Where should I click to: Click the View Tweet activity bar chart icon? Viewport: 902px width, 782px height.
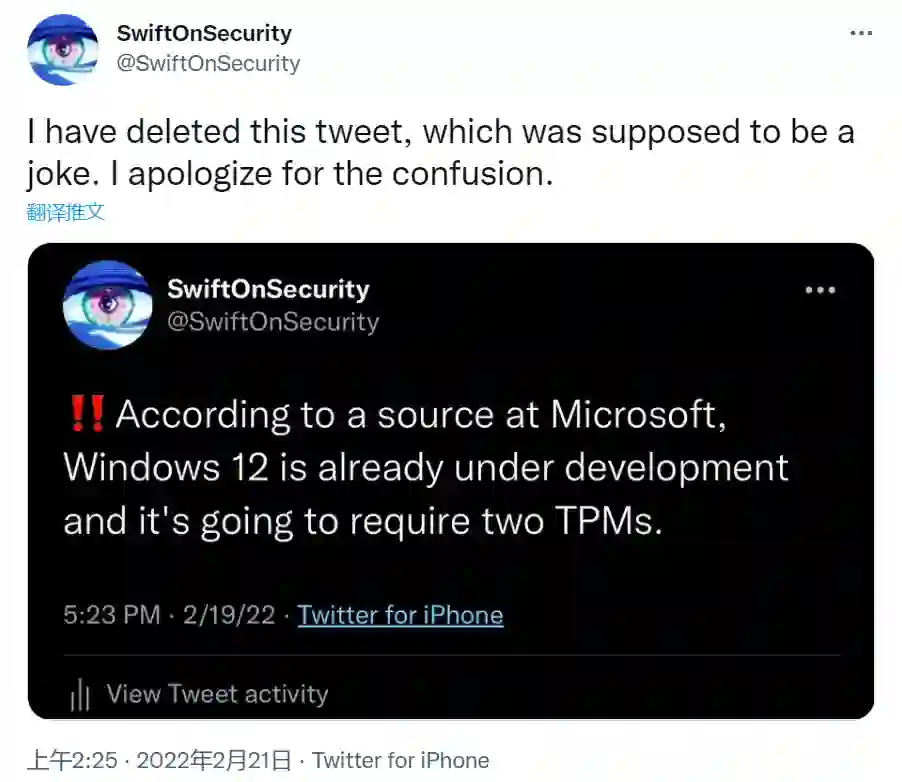(x=80, y=695)
